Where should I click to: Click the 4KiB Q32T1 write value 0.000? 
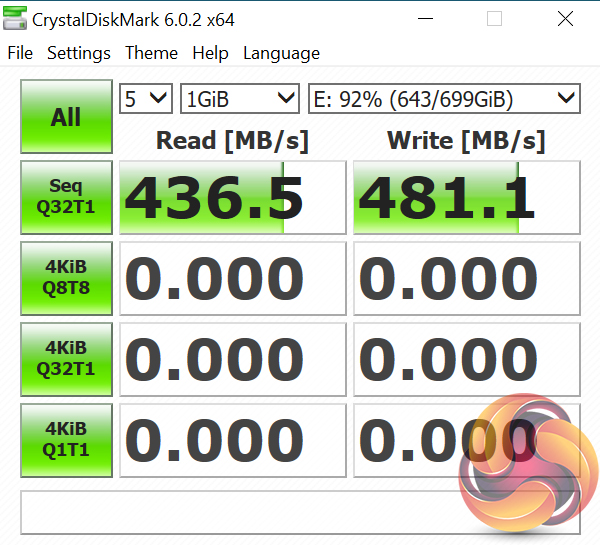pos(467,359)
